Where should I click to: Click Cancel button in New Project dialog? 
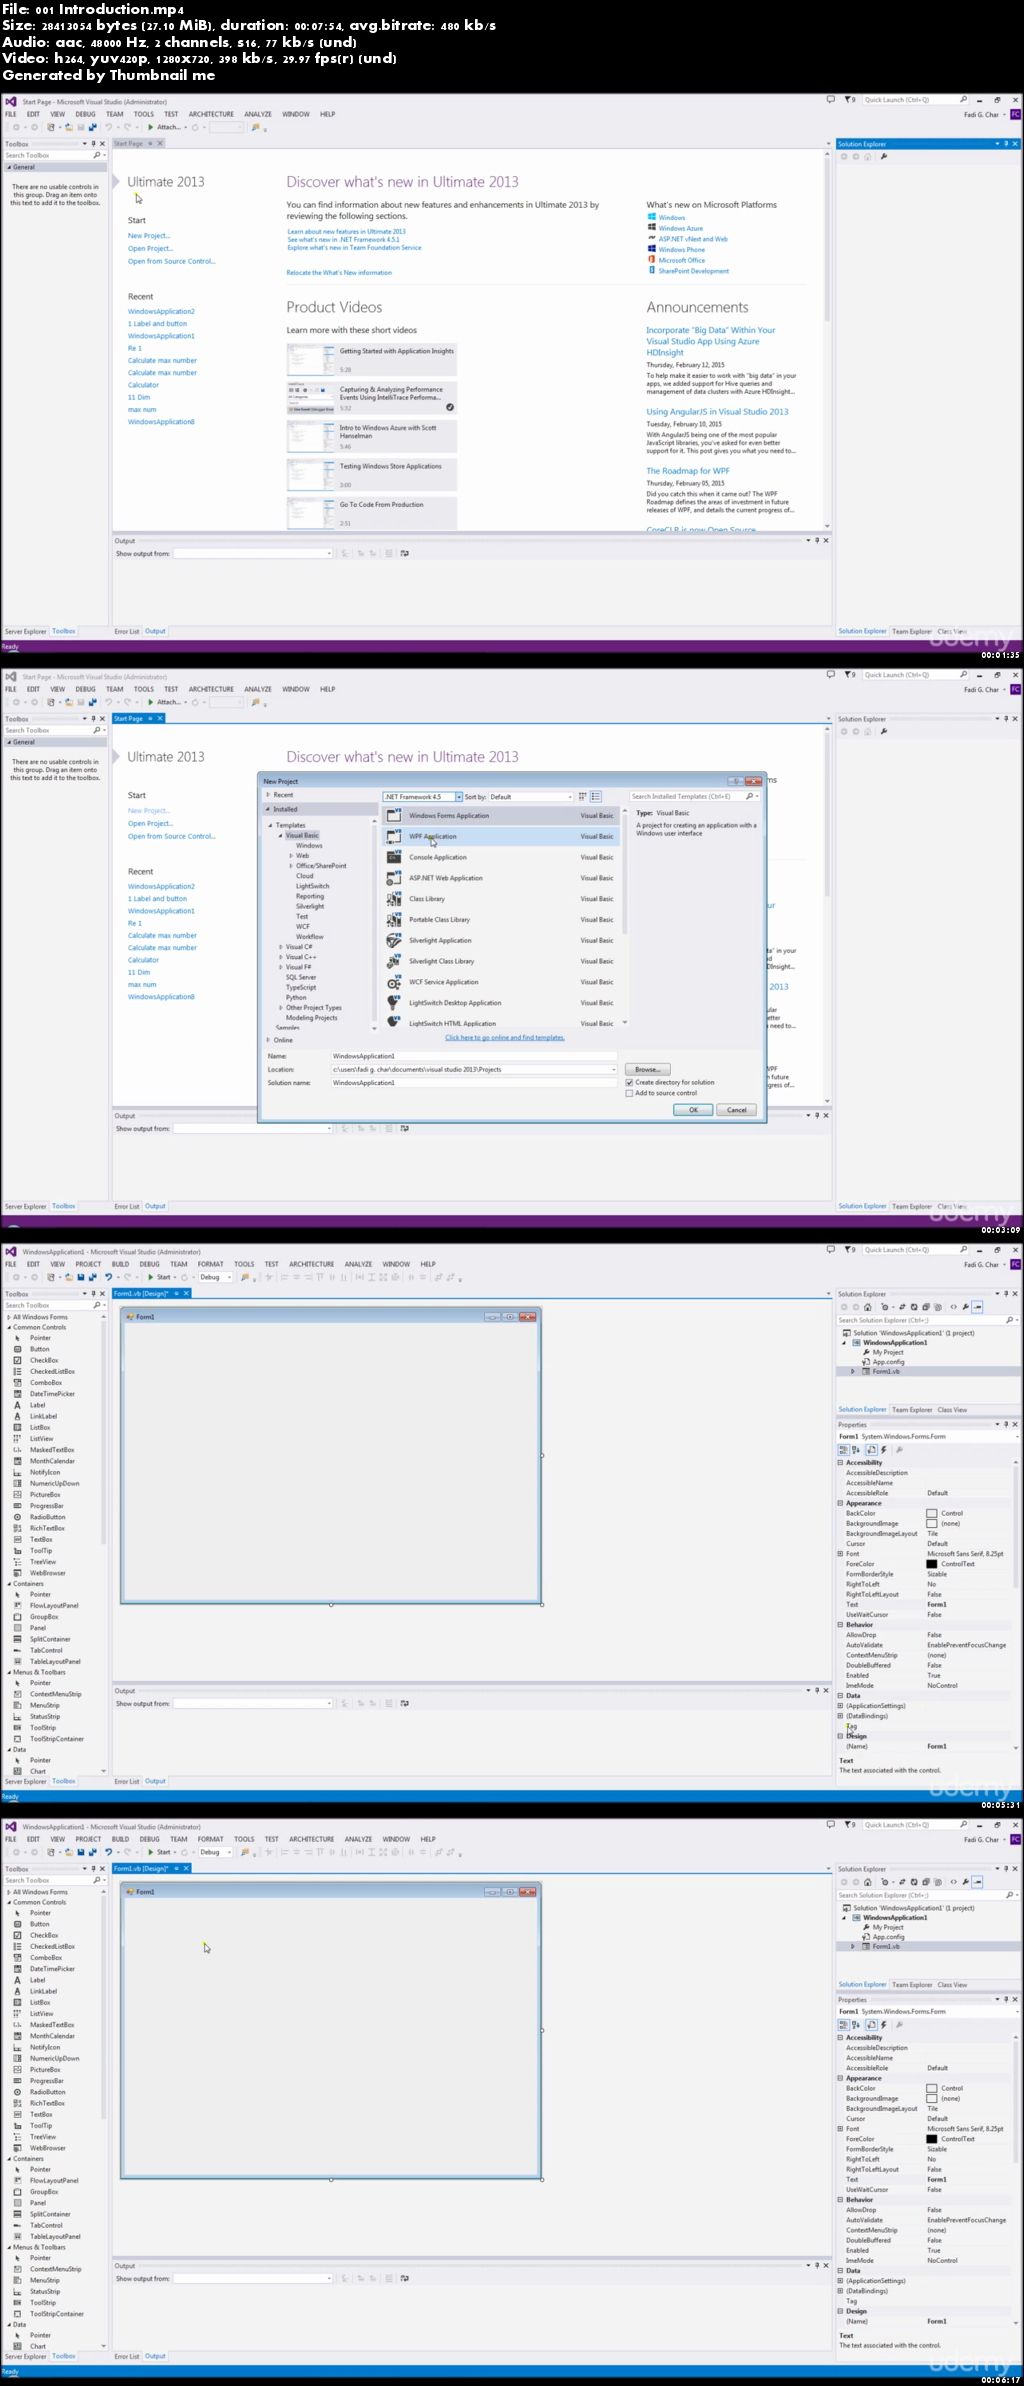737,1110
